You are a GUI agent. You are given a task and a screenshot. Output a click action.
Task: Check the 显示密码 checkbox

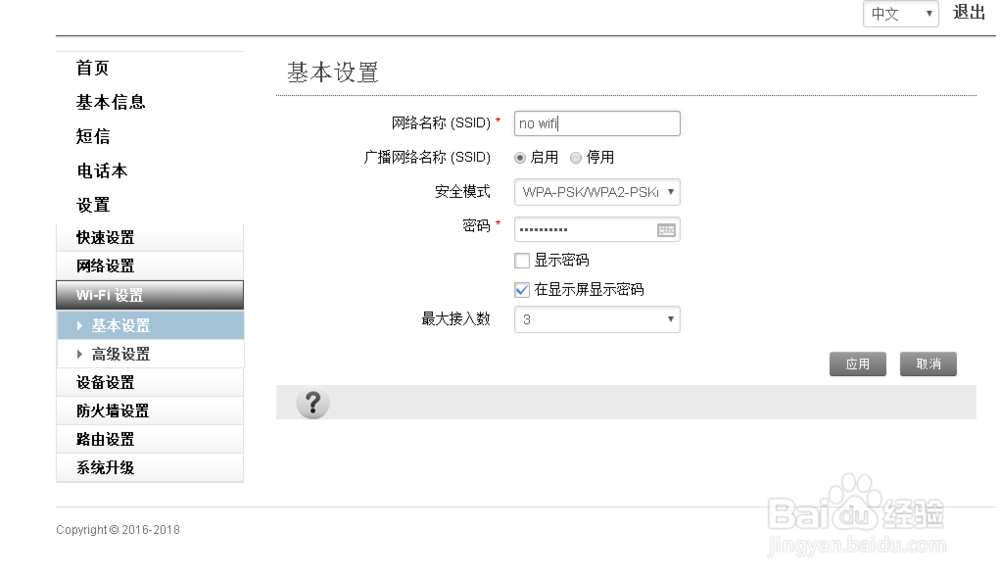pyautogui.click(x=521, y=260)
